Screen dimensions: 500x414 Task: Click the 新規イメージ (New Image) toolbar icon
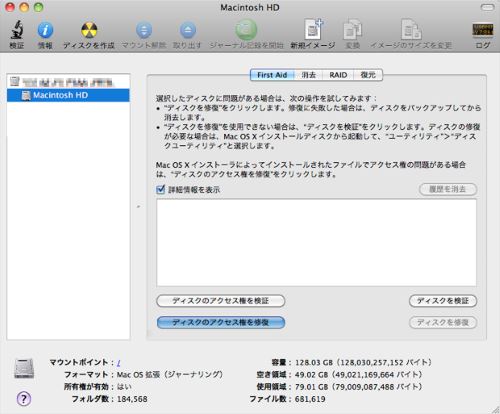(313, 29)
